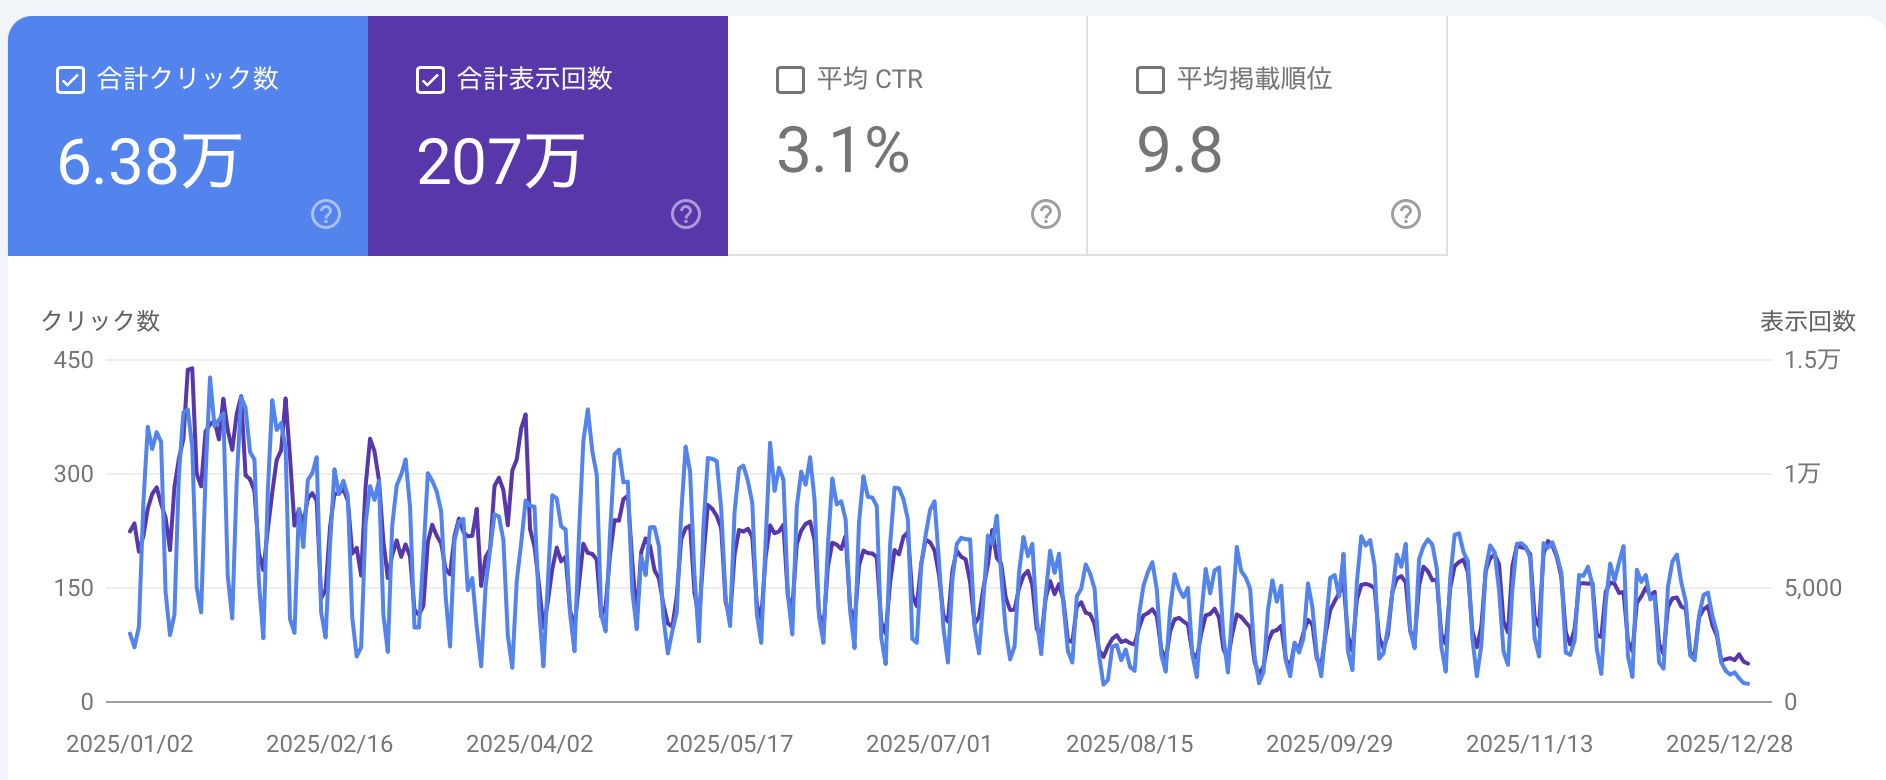Click the 450 label on left axis
The image size is (1886, 780).
point(74,360)
